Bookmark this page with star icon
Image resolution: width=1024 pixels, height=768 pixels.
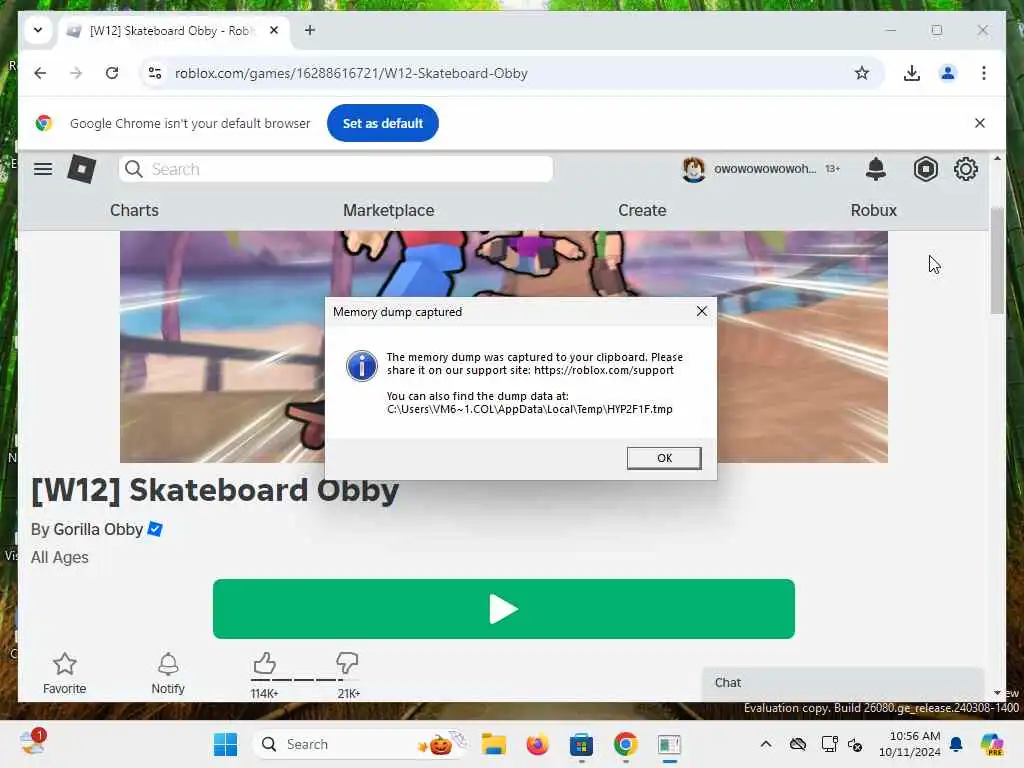click(861, 73)
